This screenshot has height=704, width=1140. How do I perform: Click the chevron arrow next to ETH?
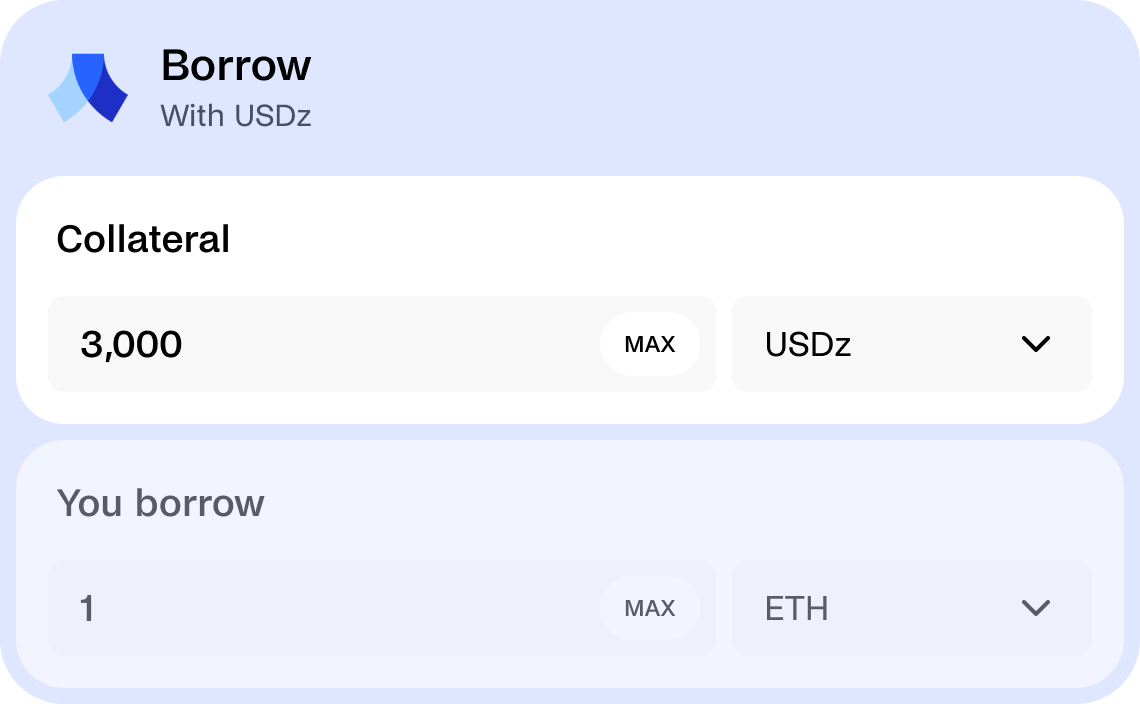point(1035,608)
